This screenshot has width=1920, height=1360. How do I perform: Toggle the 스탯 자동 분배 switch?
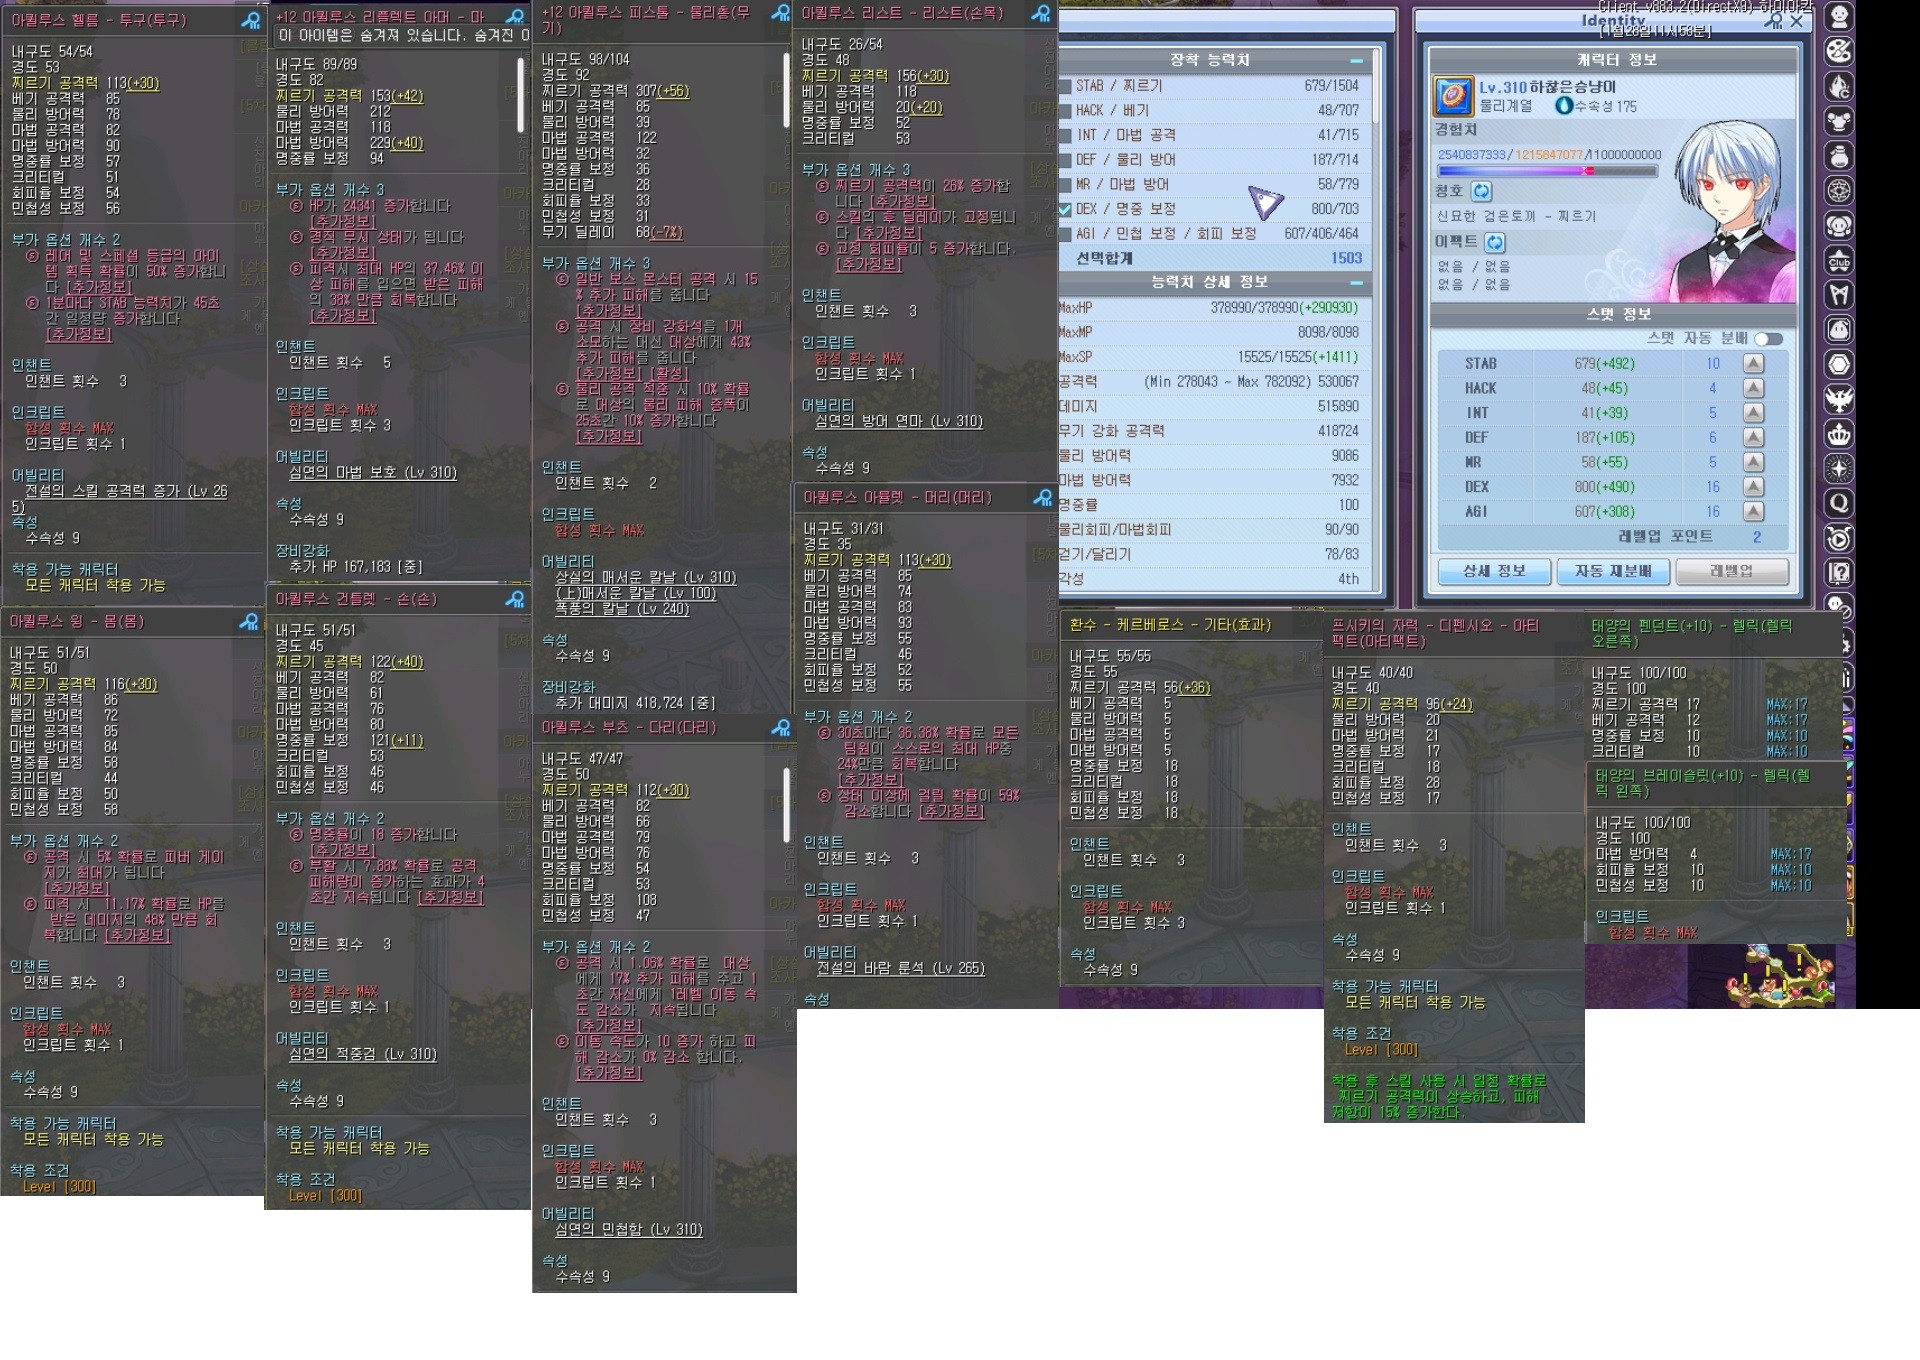tap(1768, 339)
